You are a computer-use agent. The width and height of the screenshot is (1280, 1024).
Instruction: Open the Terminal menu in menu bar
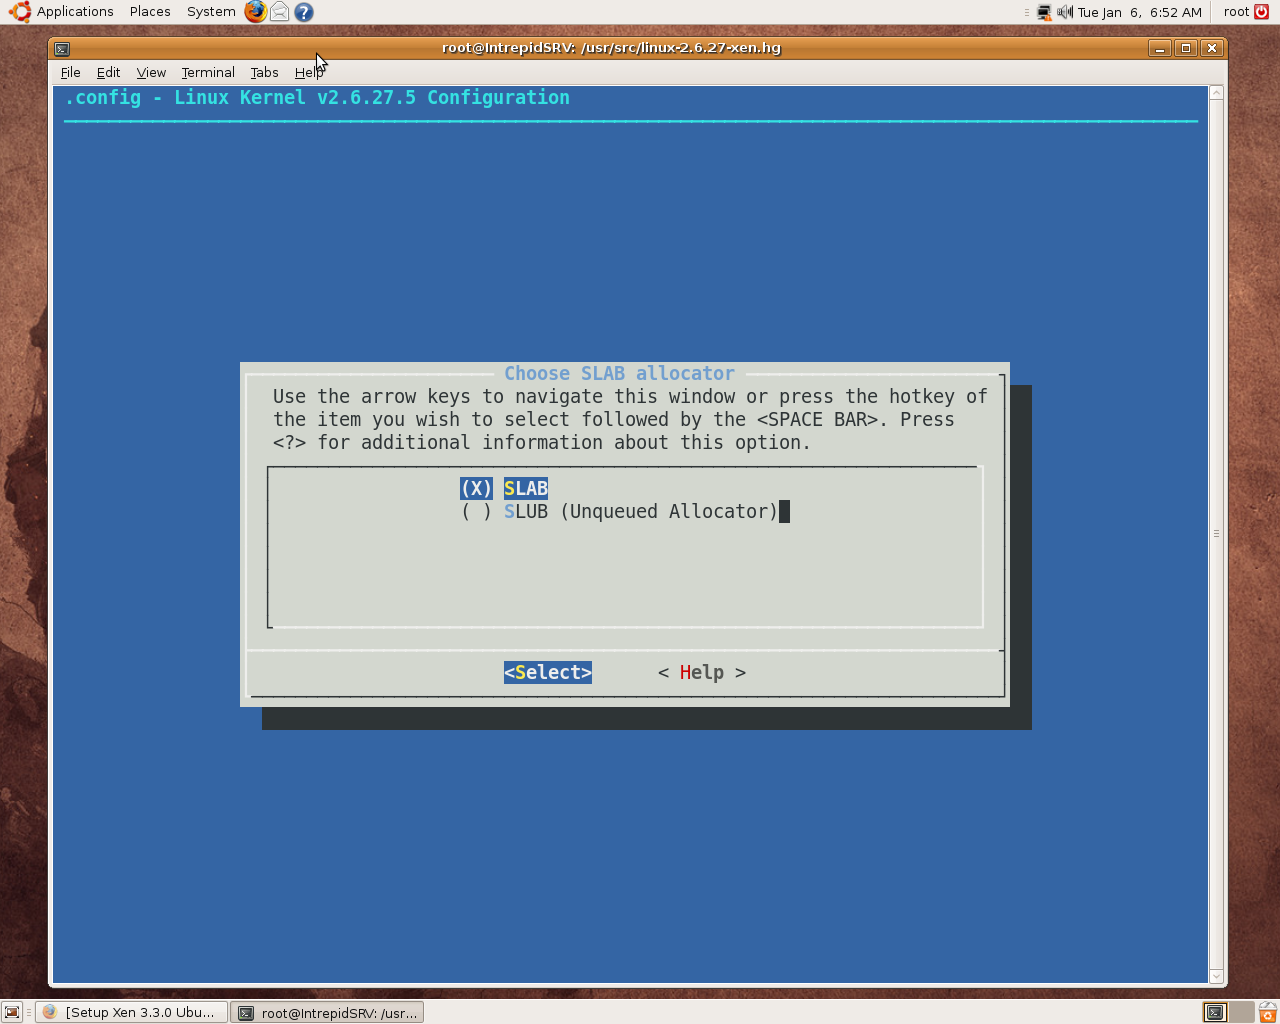(208, 72)
